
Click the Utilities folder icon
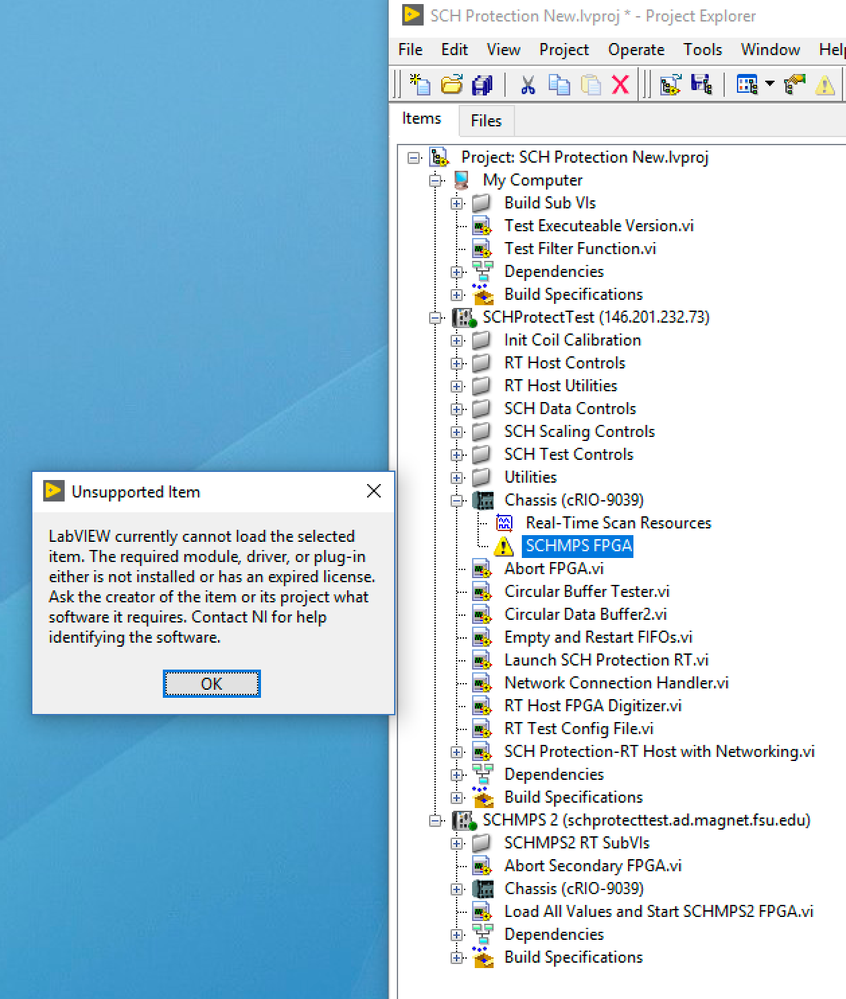(x=482, y=477)
